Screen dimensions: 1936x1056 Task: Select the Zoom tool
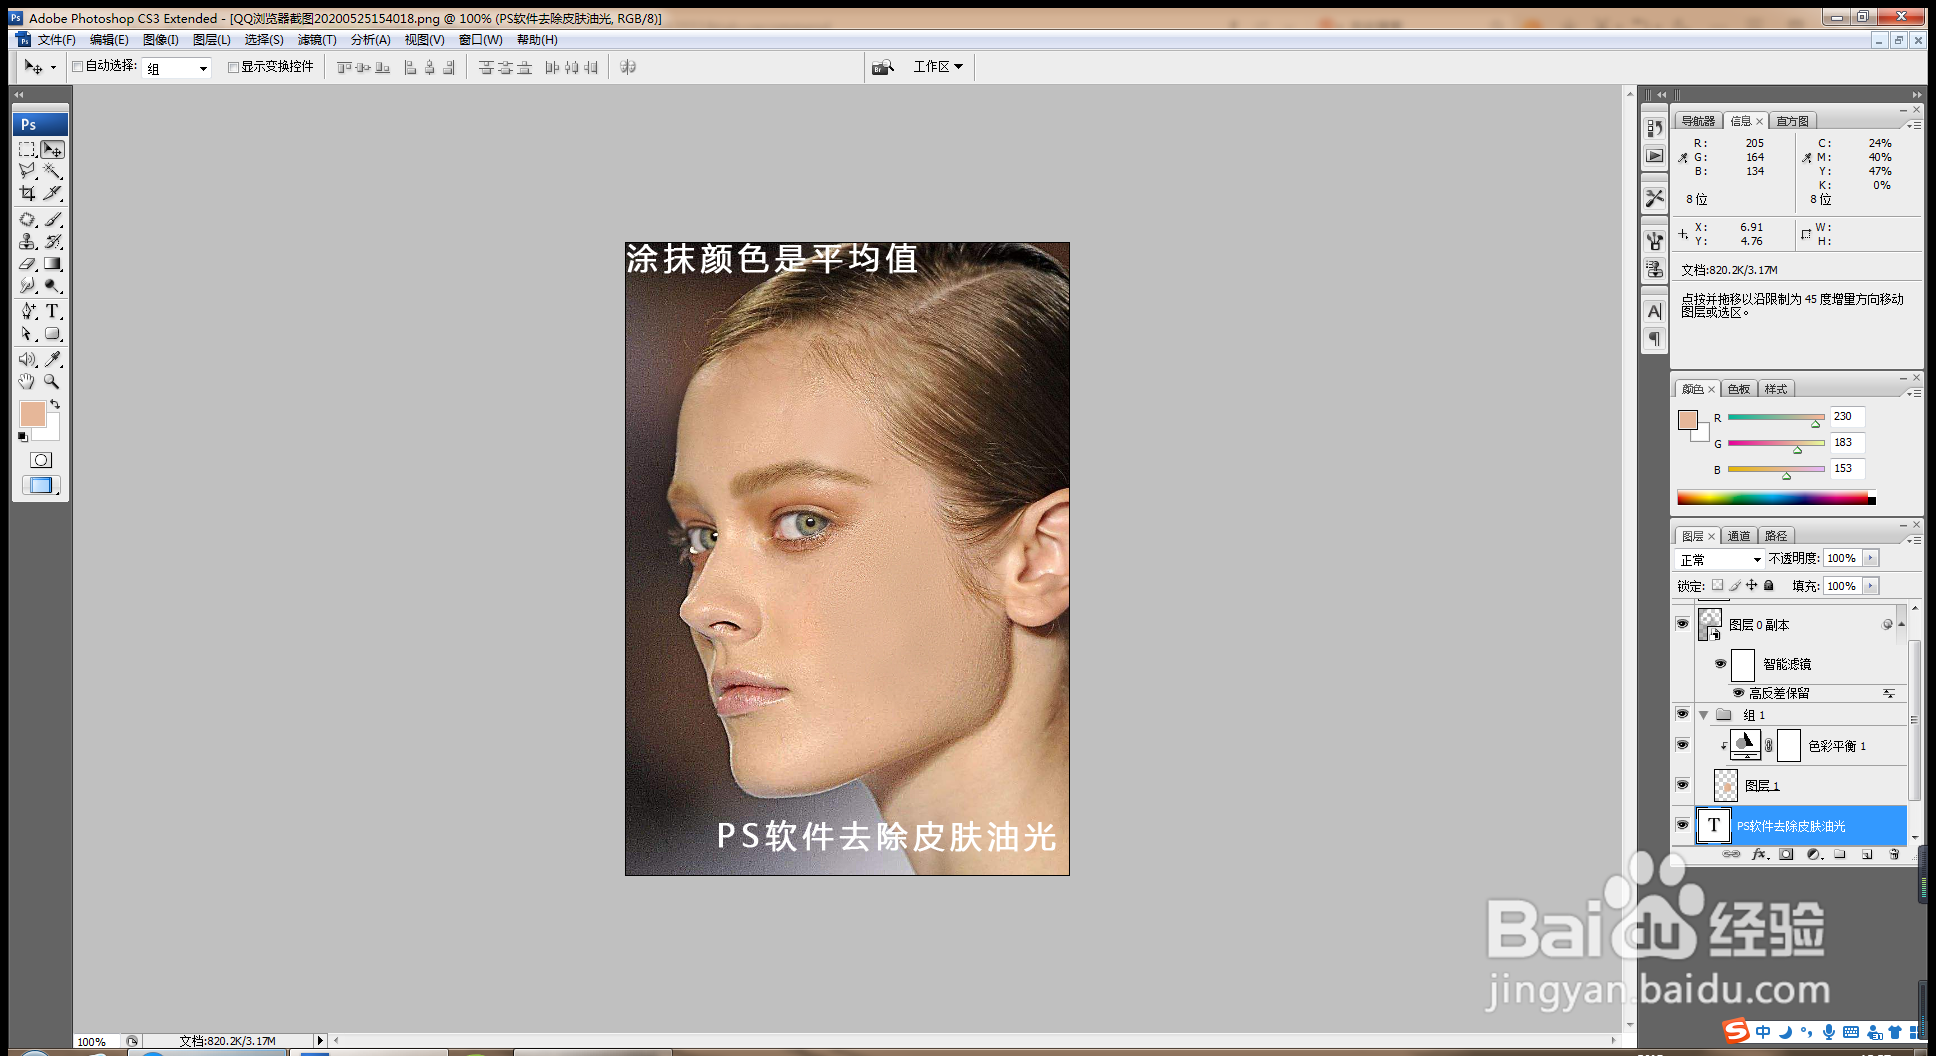pos(53,381)
